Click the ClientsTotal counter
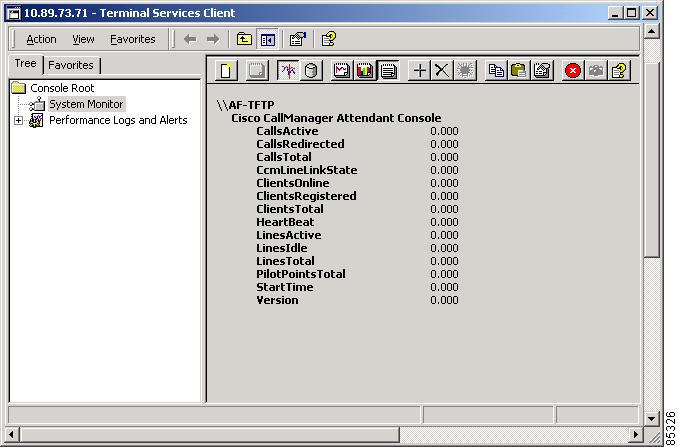The width and height of the screenshot is (678, 447). pos(290,209)
